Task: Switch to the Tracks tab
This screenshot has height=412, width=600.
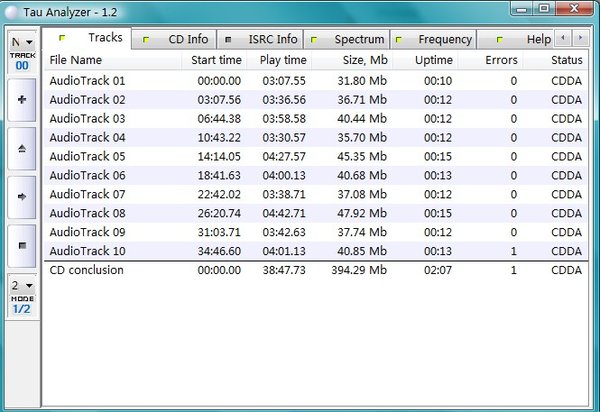Action: [x=87, y=38]
